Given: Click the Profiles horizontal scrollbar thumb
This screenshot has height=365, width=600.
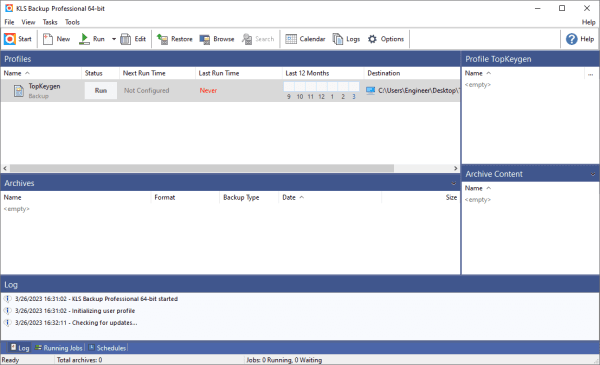Looking at the screenshot, I should [202, 168].
